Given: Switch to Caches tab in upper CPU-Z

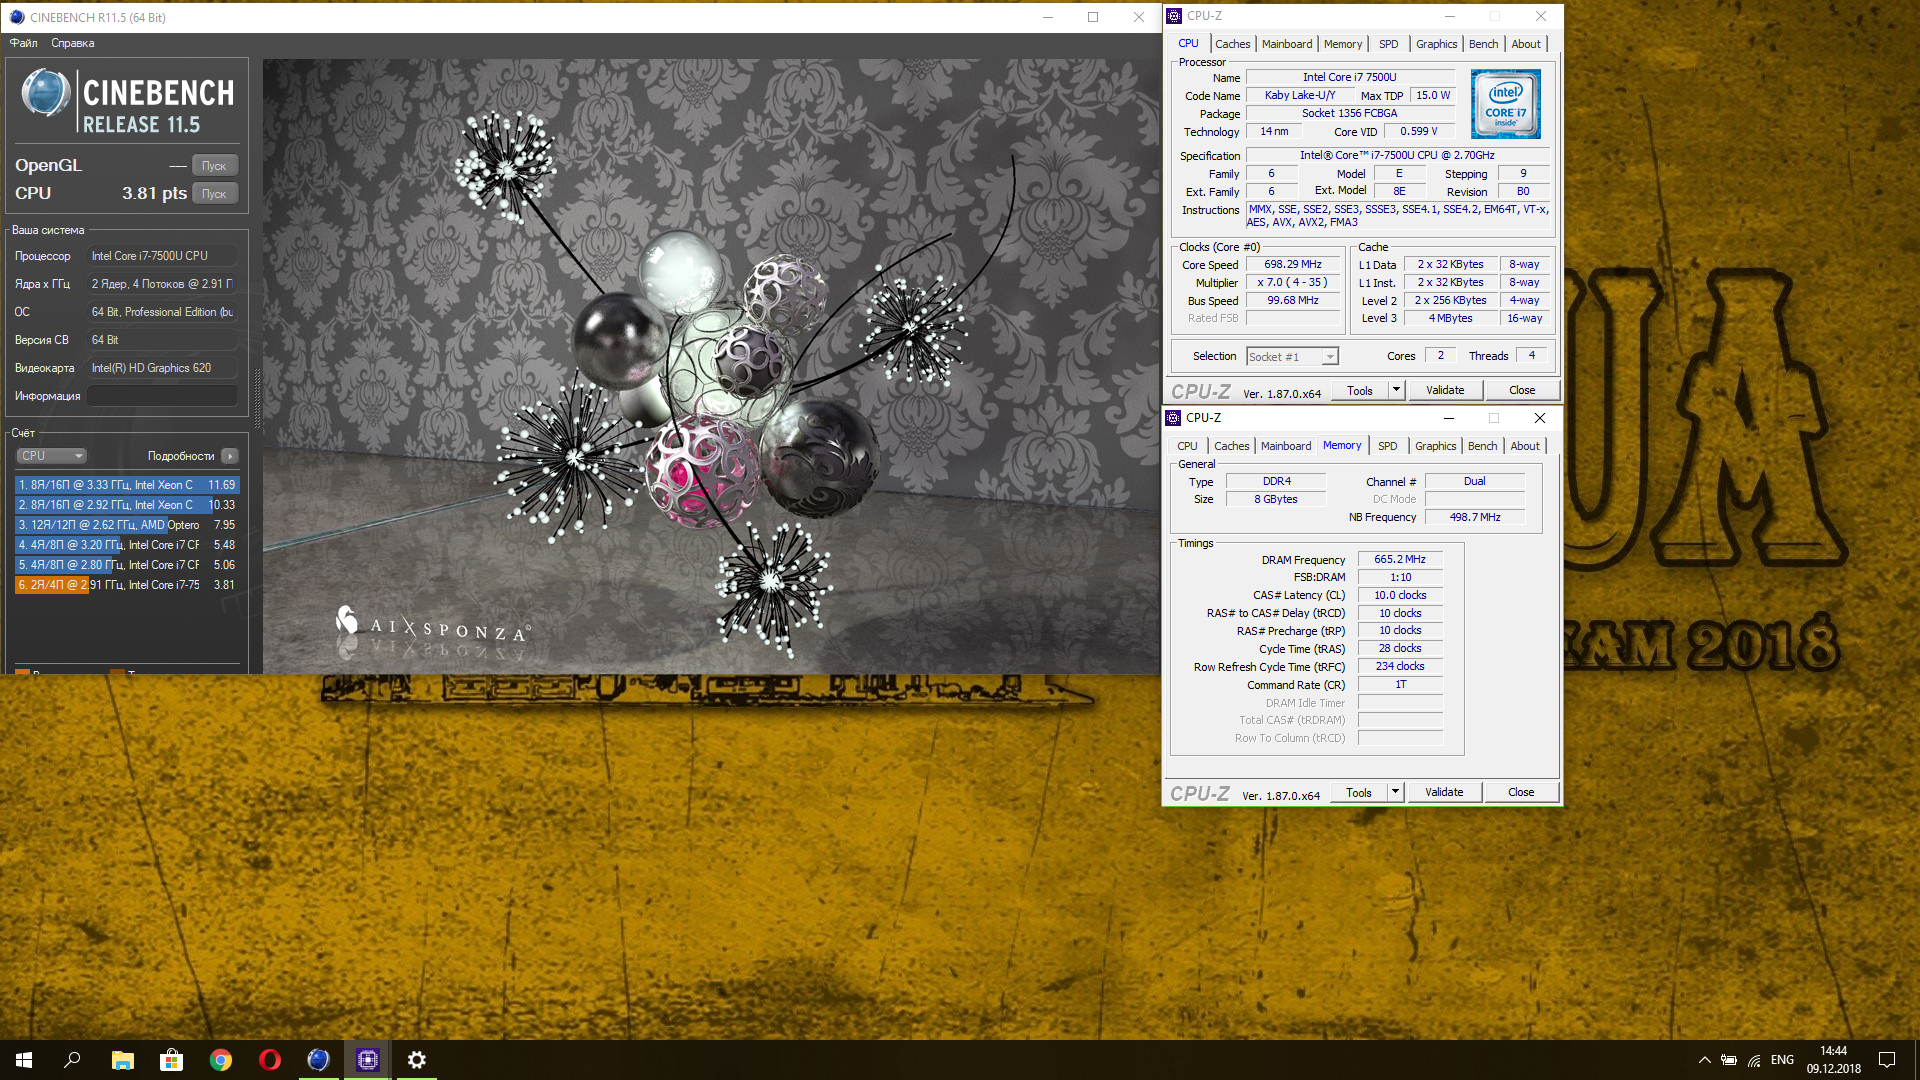Looking at the screenshot, I should click(x=1233, y=44).
